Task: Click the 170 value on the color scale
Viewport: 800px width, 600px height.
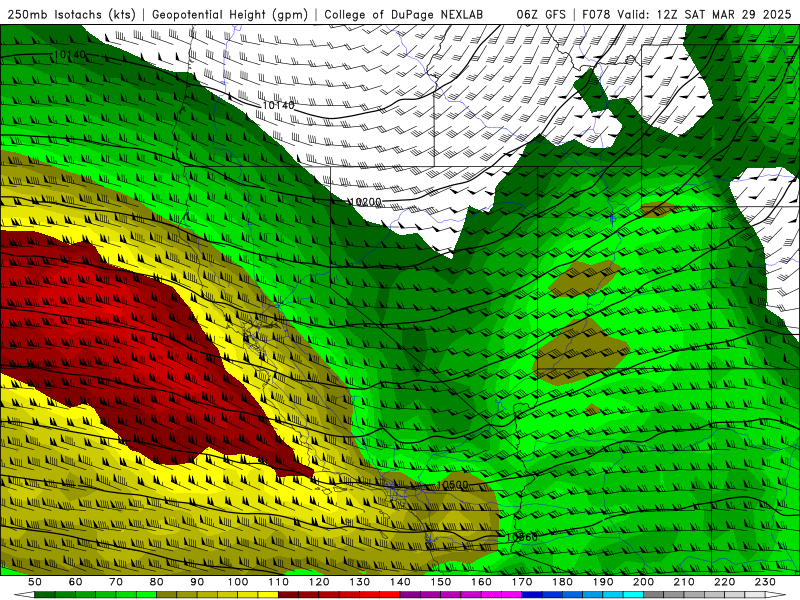Action: tap(522, 582)
